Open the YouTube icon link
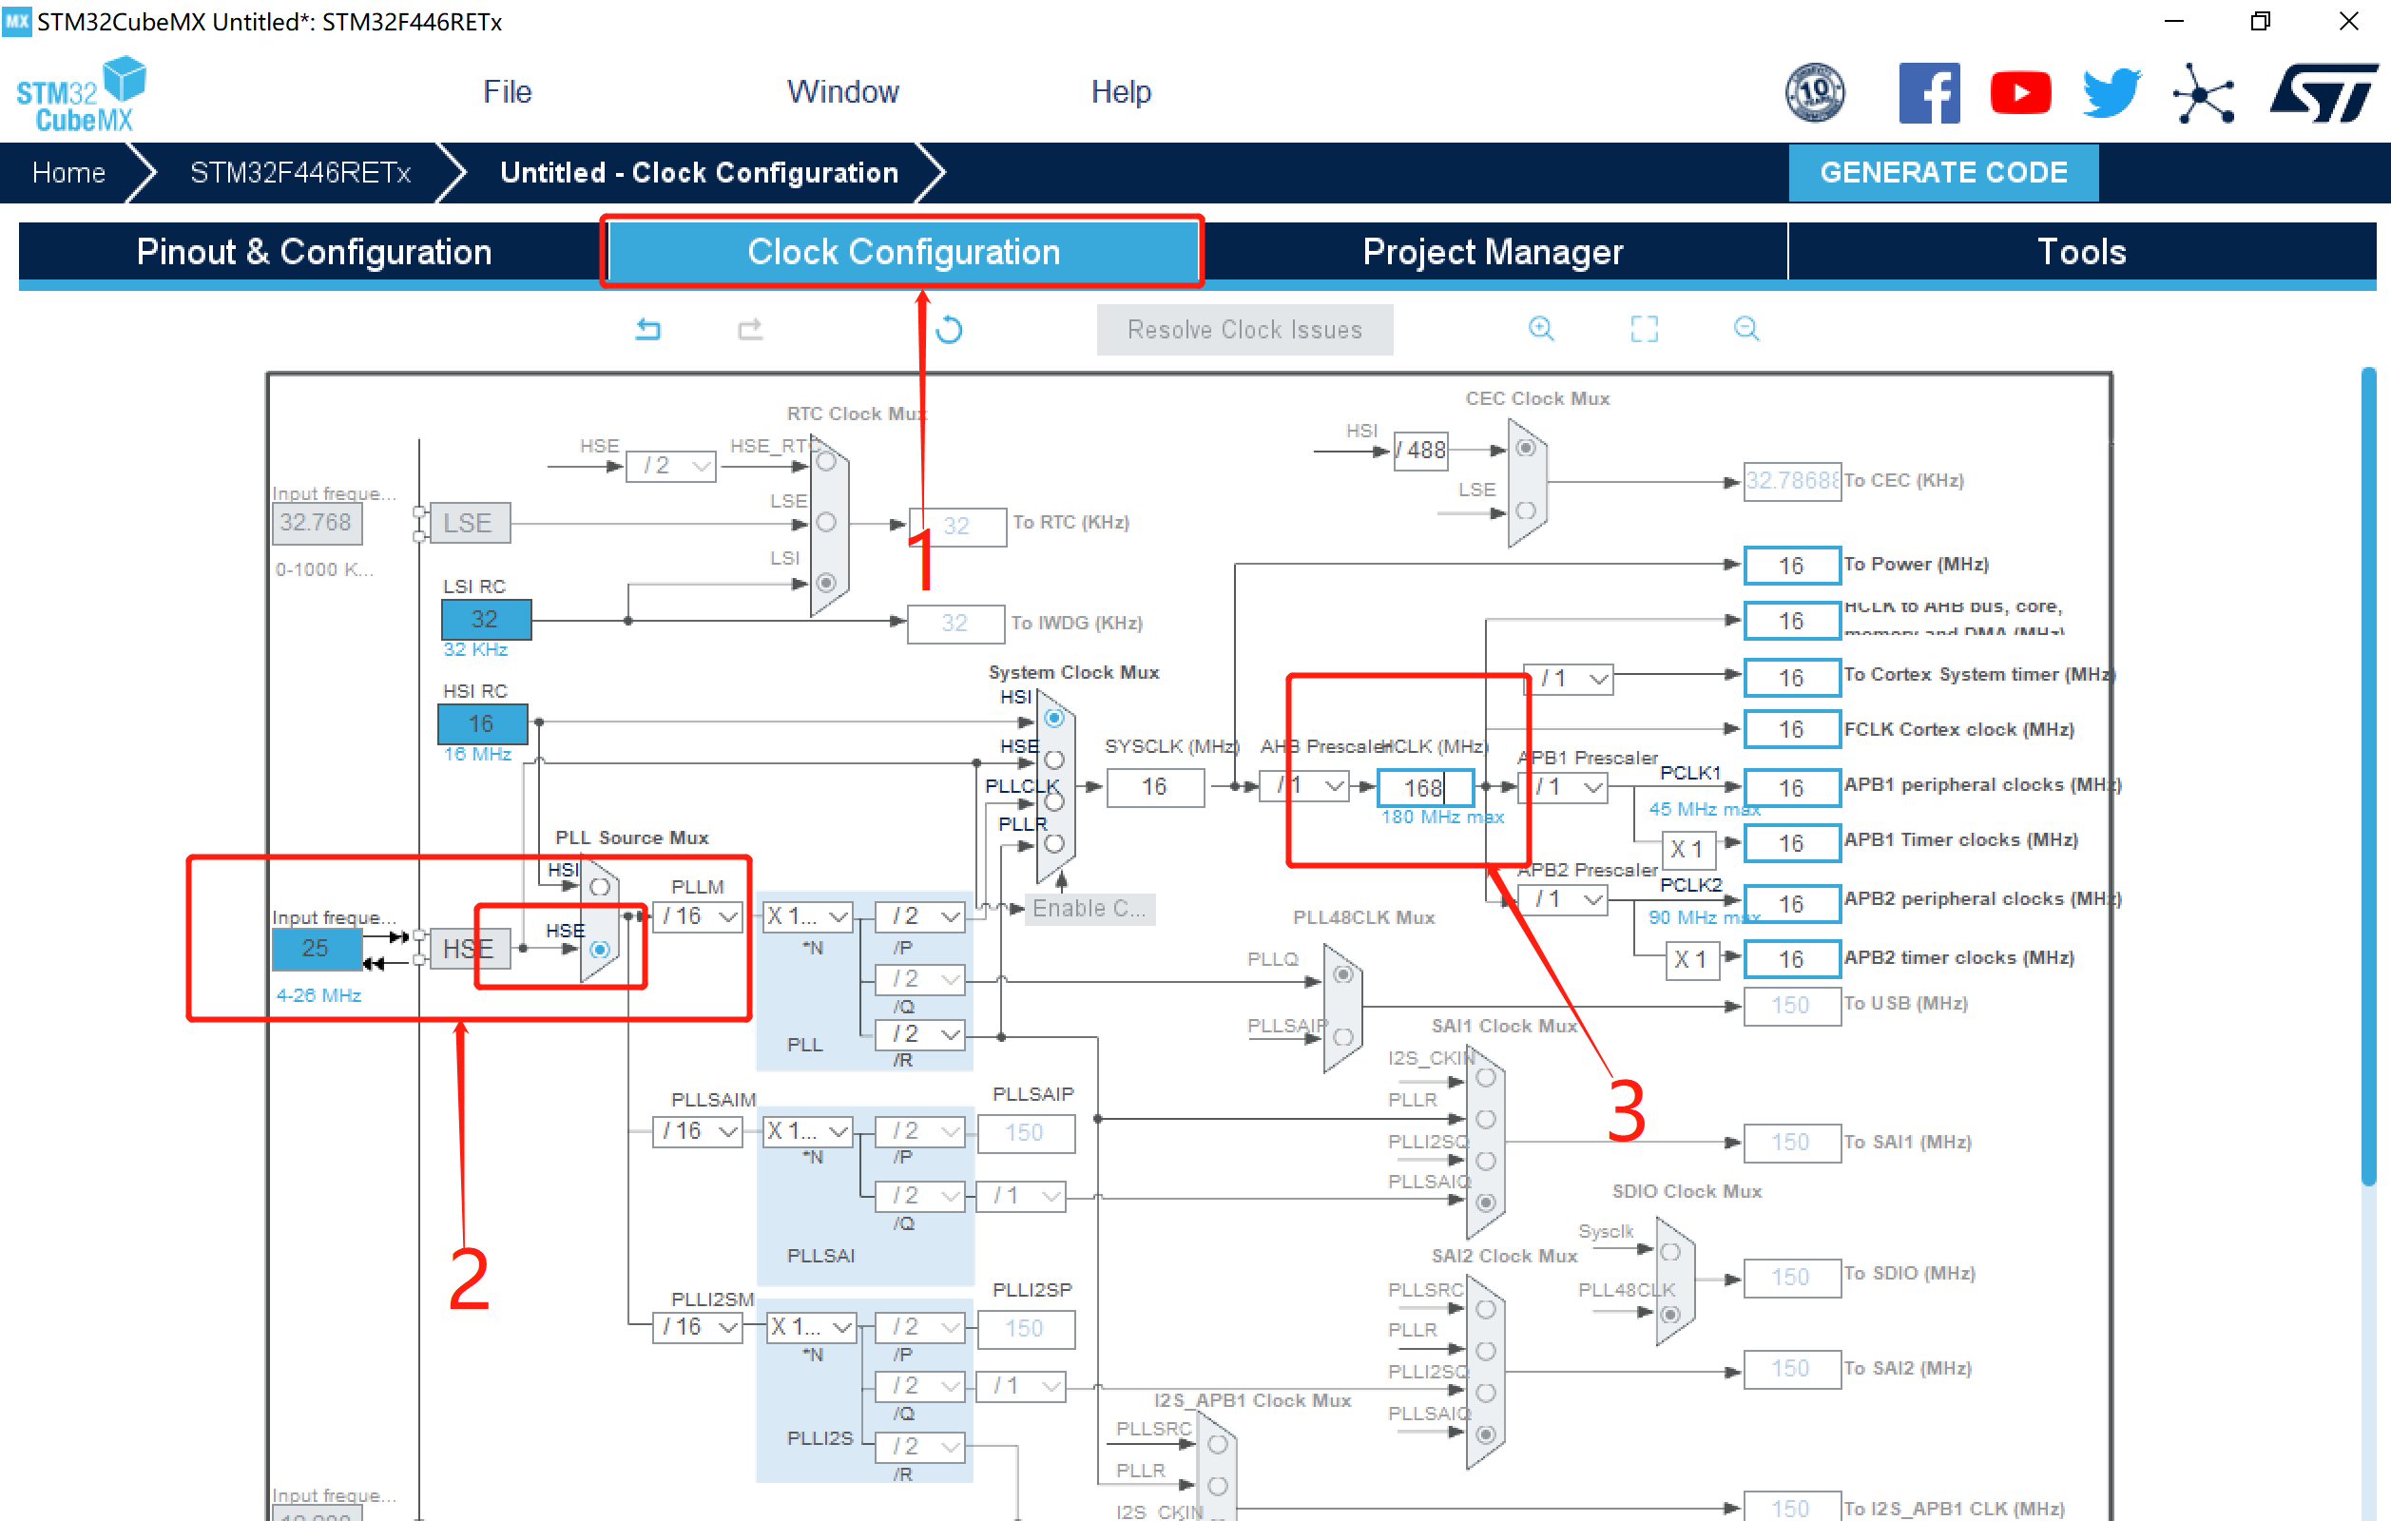Screen dimensions: 2391x1540 (x=2019, y=93)
